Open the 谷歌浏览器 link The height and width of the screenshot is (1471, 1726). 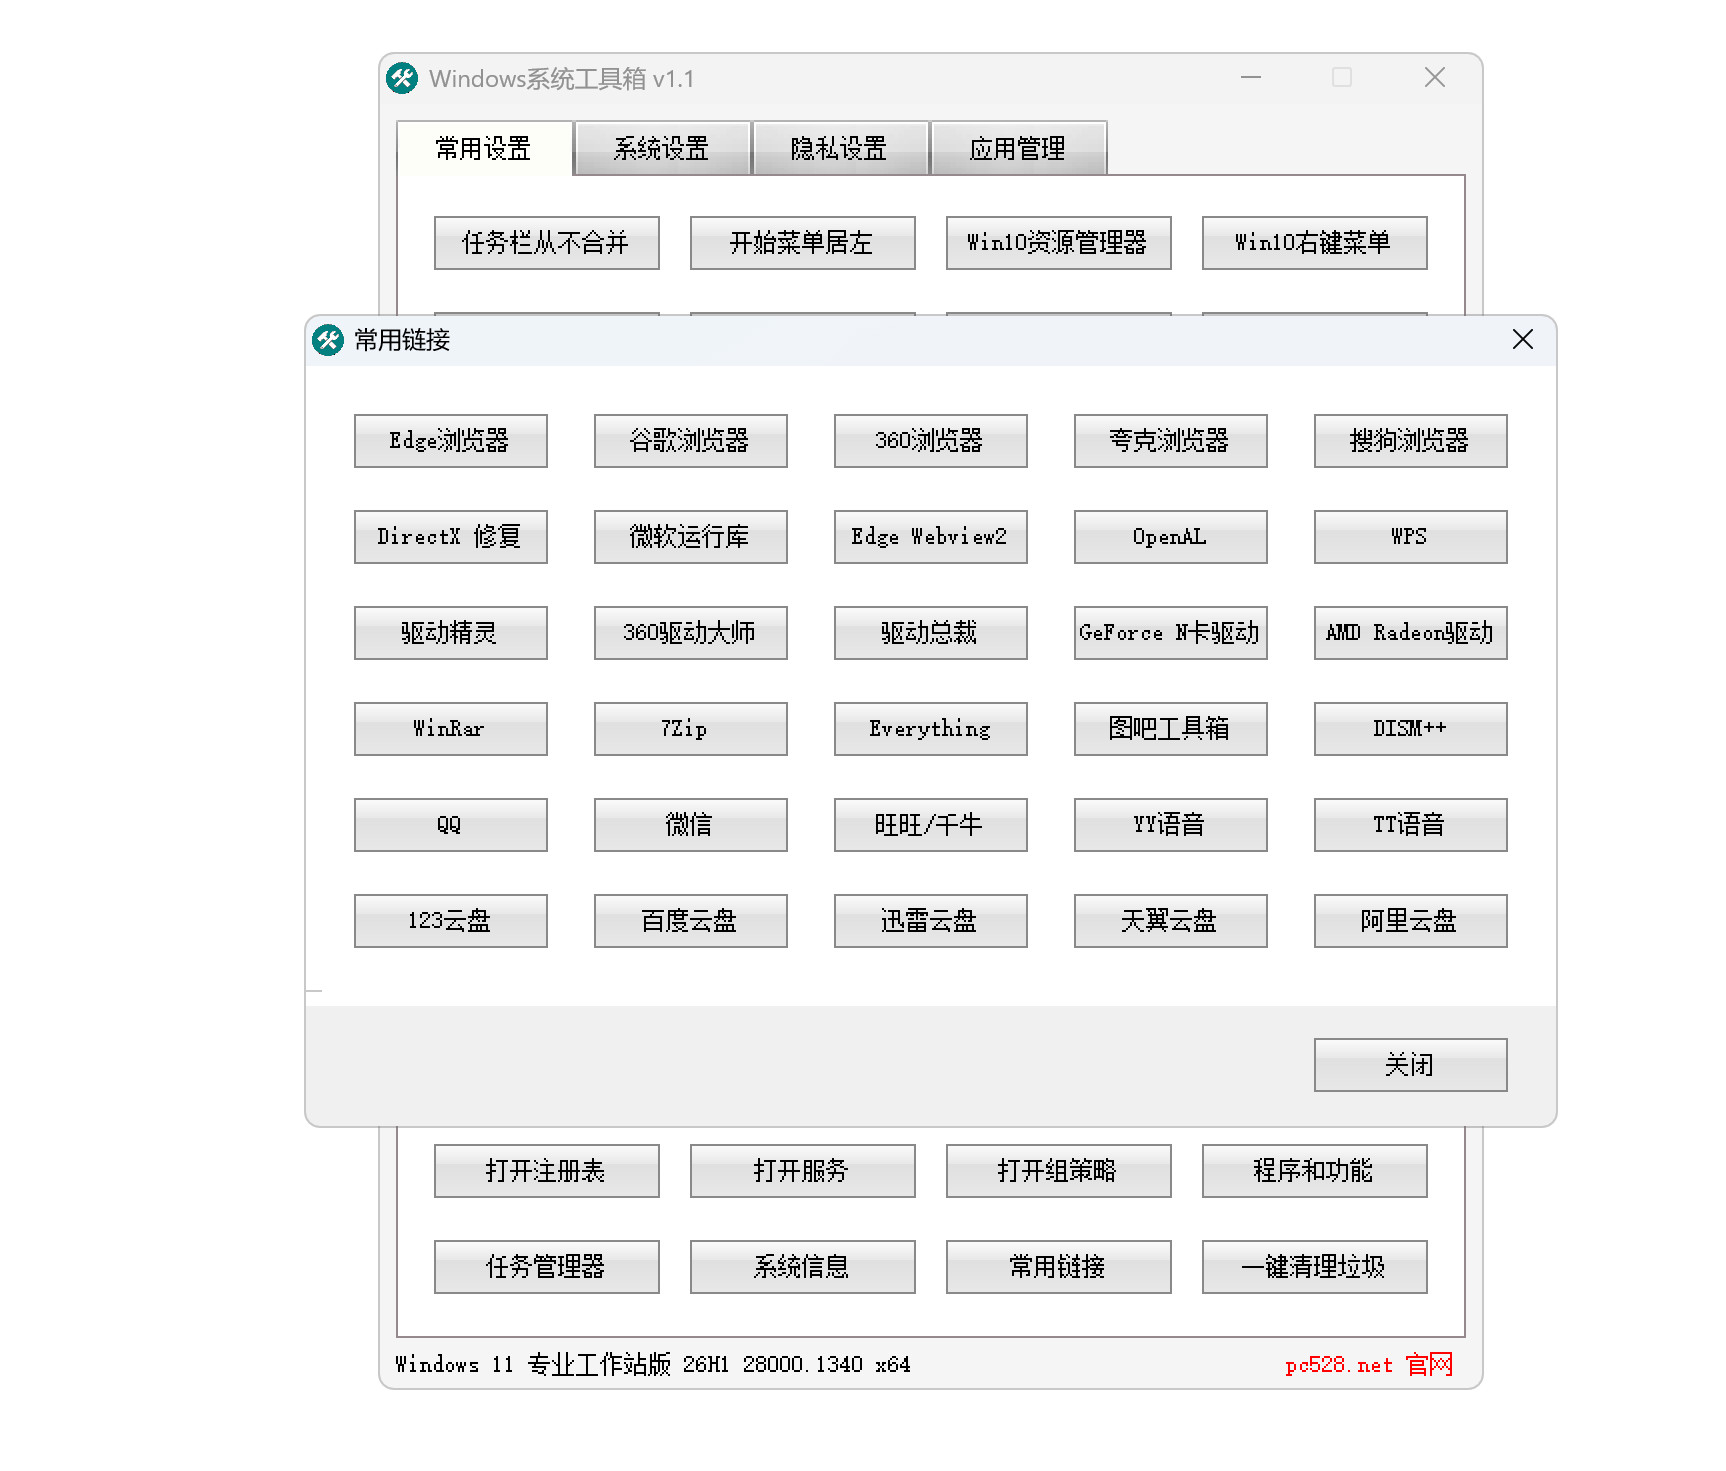pos(690,440)
